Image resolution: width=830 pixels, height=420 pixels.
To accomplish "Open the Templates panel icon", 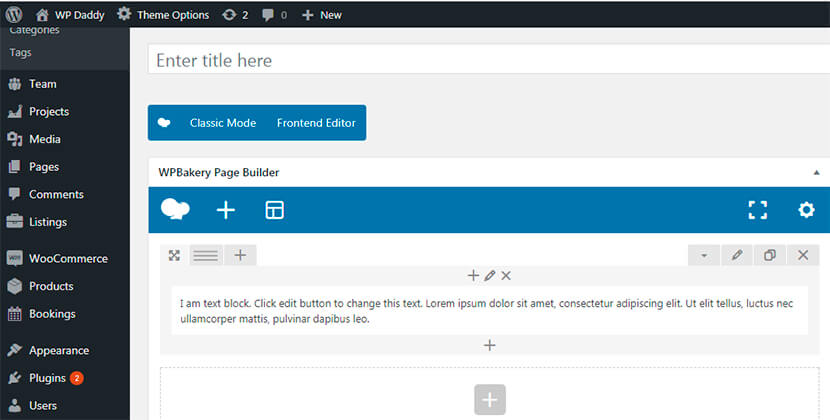I will pos(274,210).
